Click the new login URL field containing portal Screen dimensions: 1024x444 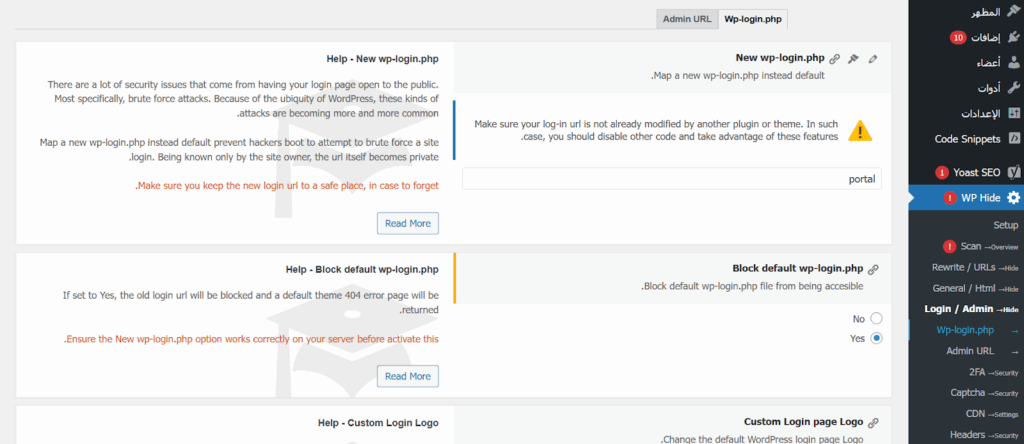672,179
